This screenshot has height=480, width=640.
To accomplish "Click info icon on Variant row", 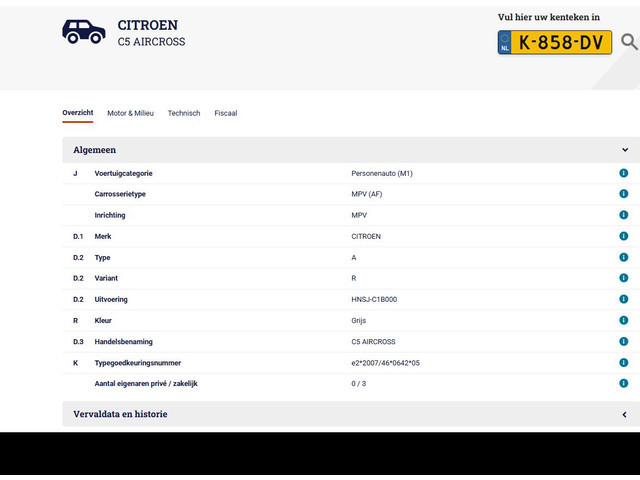I will 623,278.
